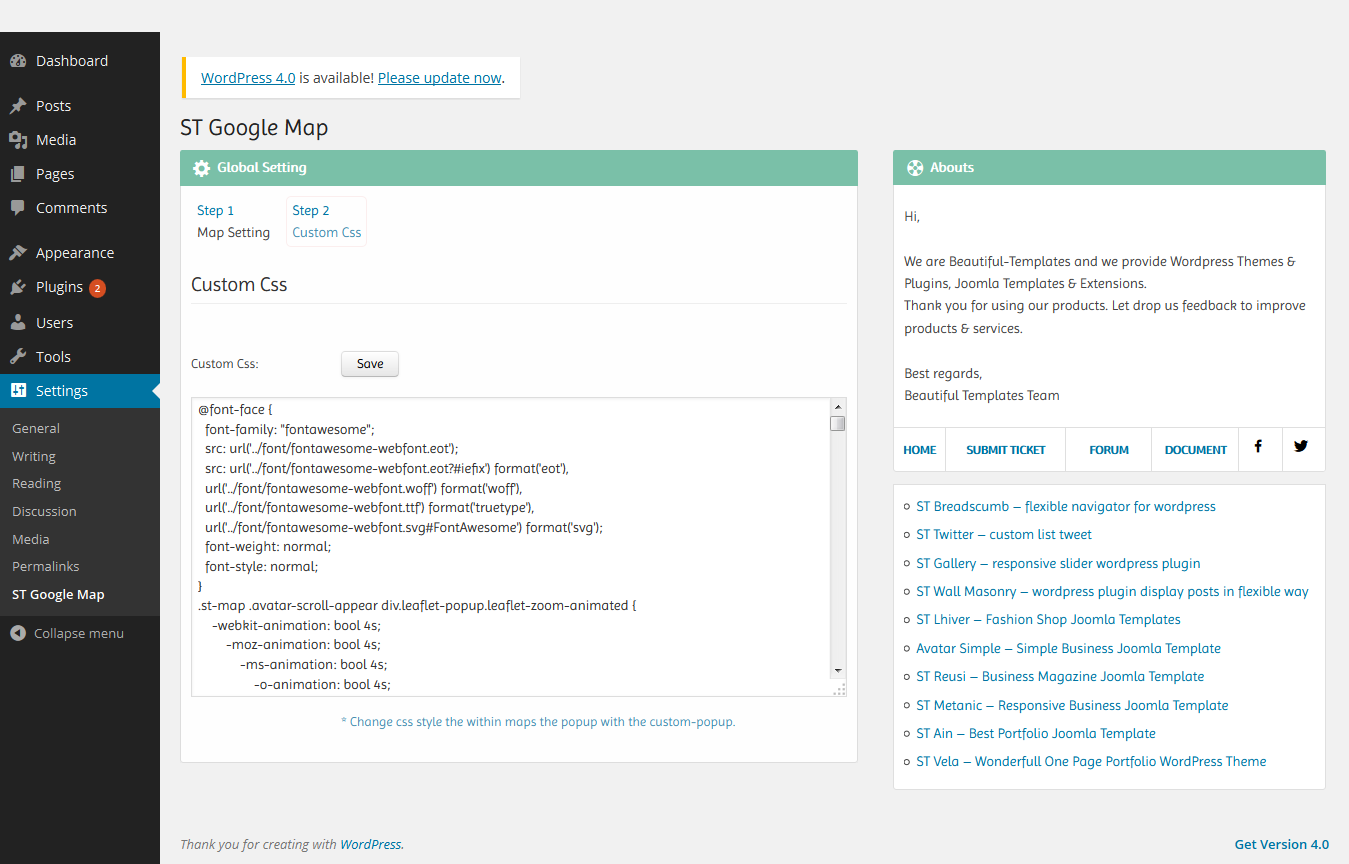Click the Media library icon
The width and height of the screenshot is (1349, 864).
[x=18, y=140]
